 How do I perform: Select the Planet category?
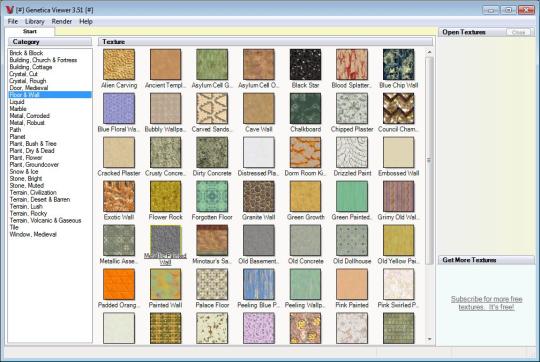[x=17, y=137]
